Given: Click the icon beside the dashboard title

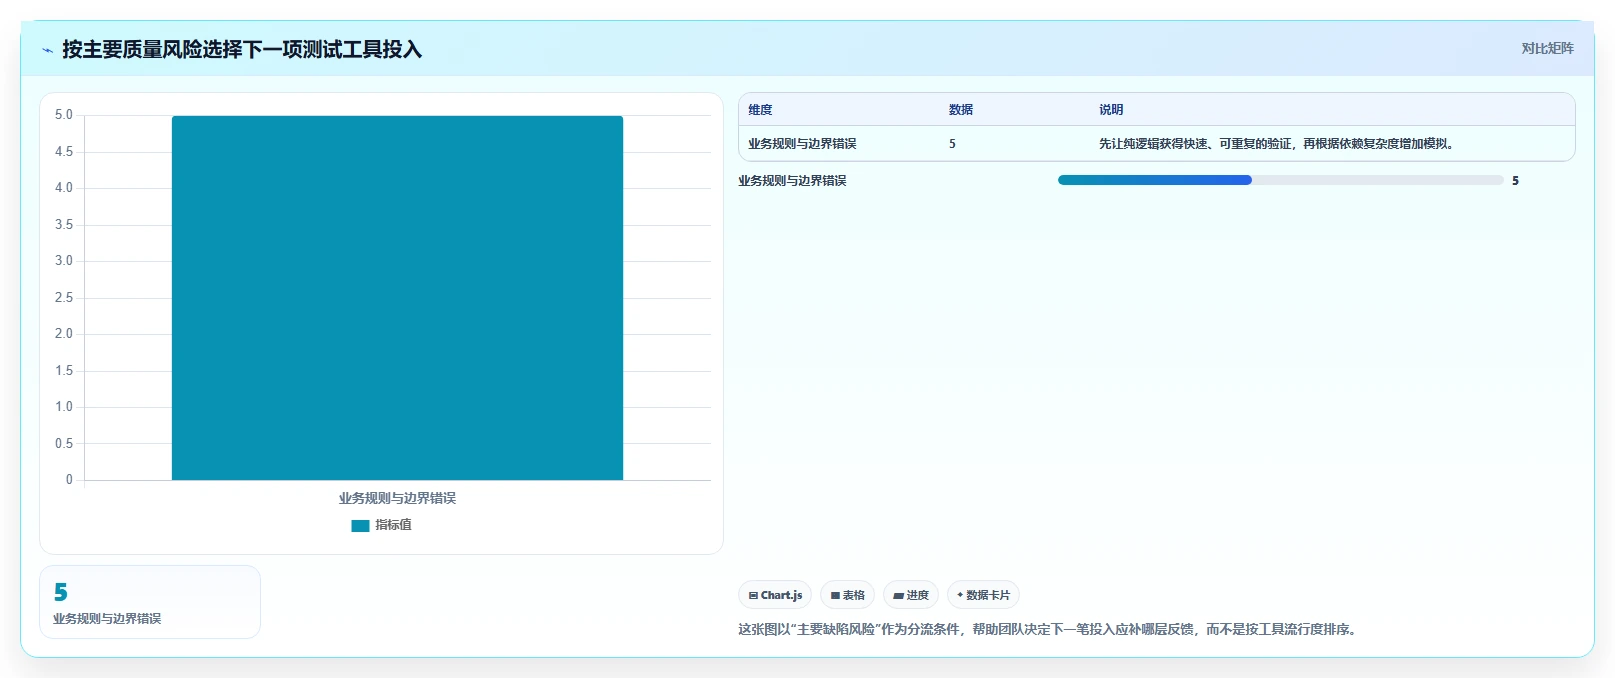Looking at the screenshot, I should (47, 50).
